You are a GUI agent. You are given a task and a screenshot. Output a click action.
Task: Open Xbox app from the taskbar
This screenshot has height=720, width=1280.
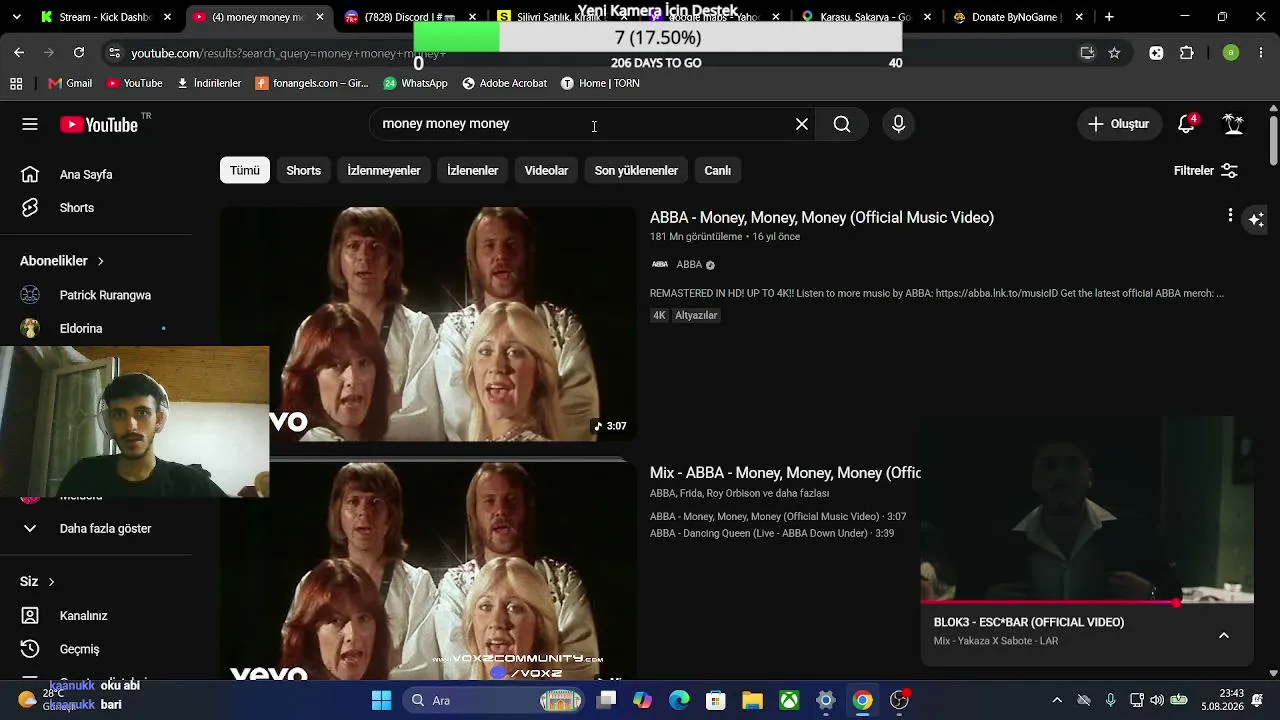pos(789,700)
